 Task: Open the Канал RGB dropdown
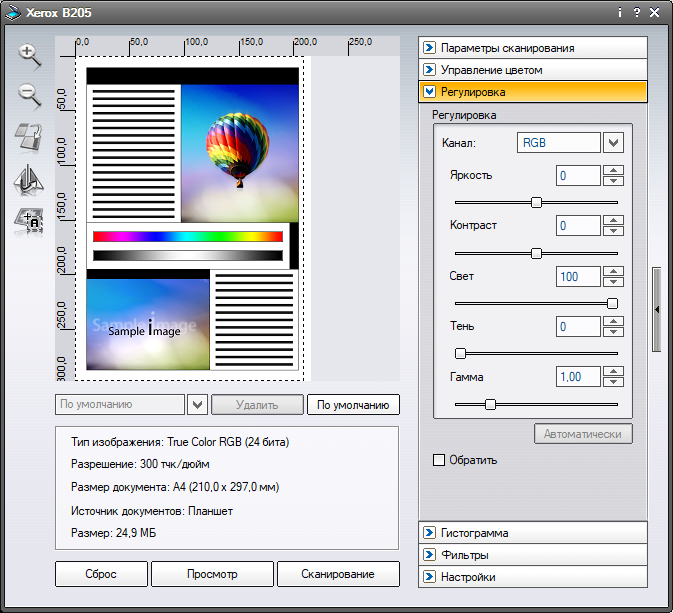point(614,143)
